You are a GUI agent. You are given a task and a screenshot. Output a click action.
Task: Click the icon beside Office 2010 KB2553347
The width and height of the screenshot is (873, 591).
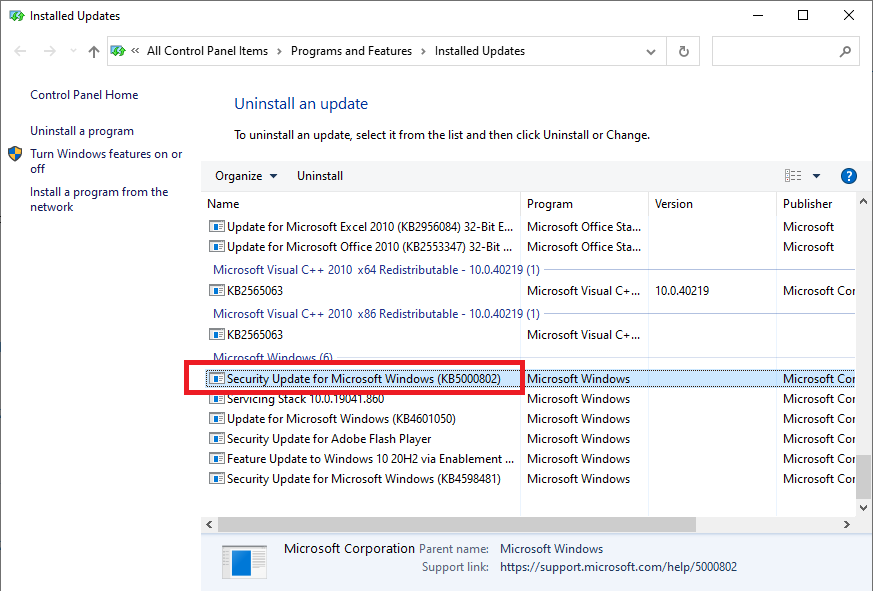216,247
